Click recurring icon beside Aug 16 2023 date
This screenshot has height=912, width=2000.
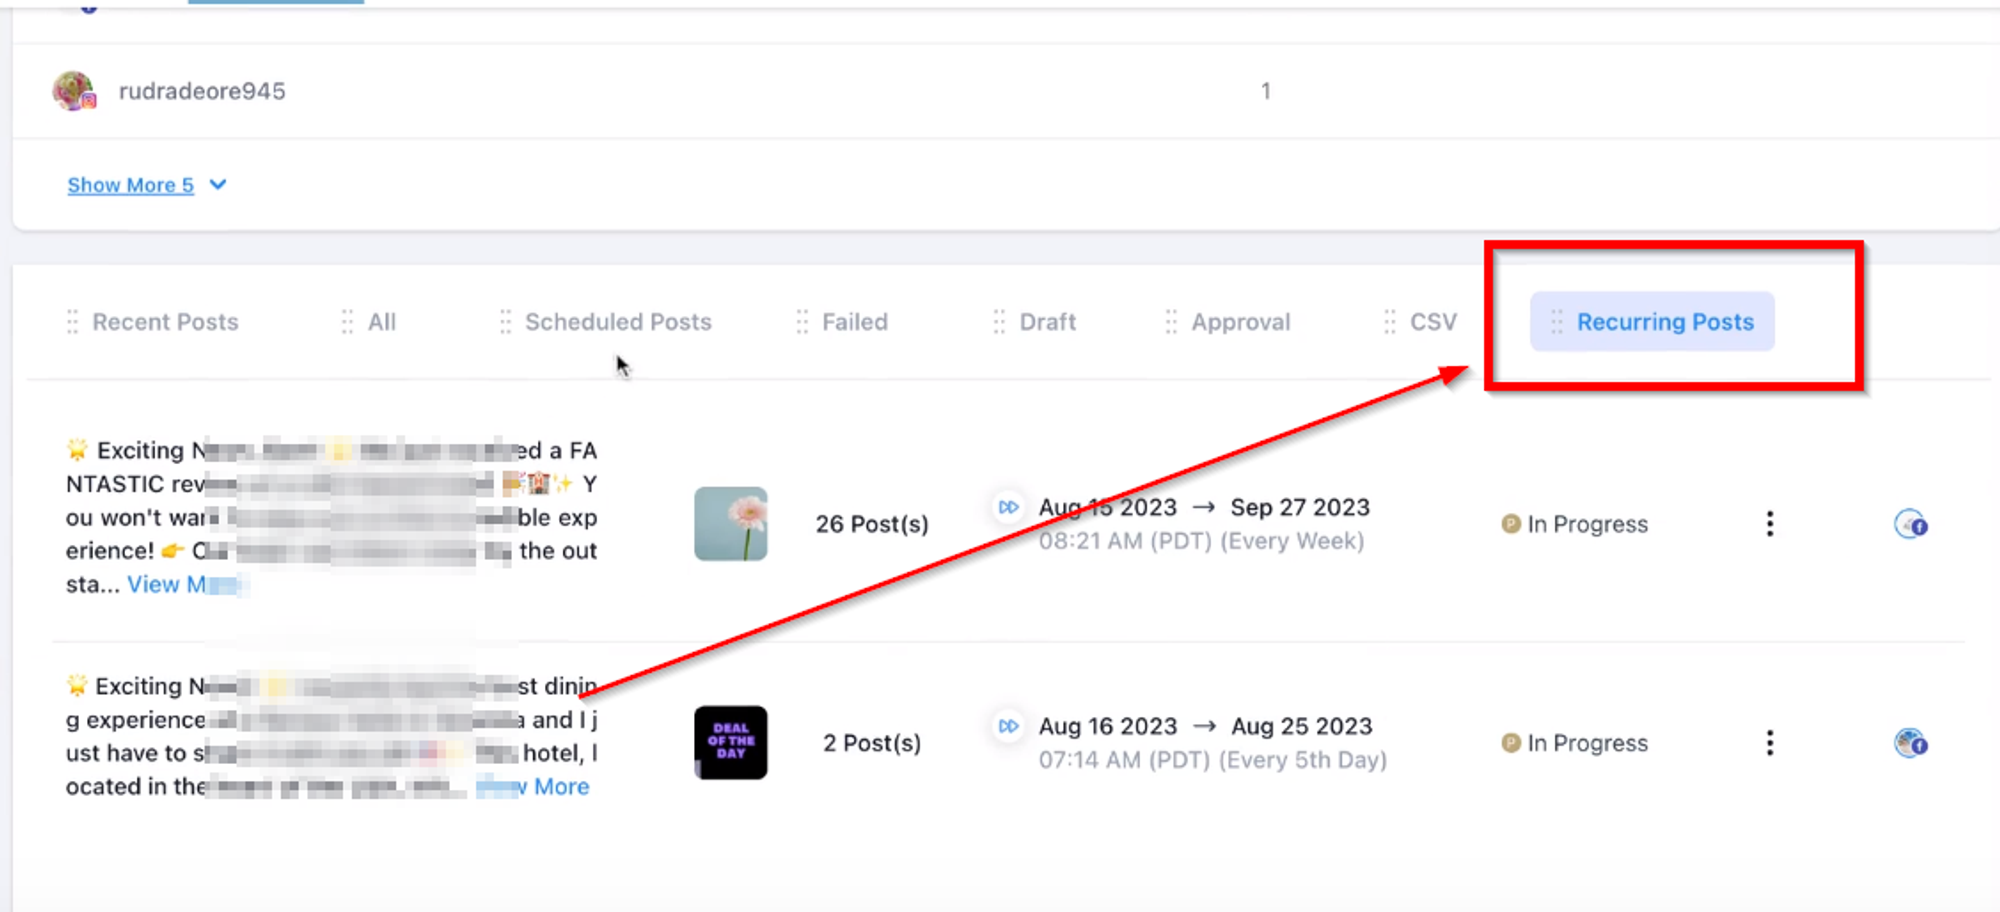1008,726
